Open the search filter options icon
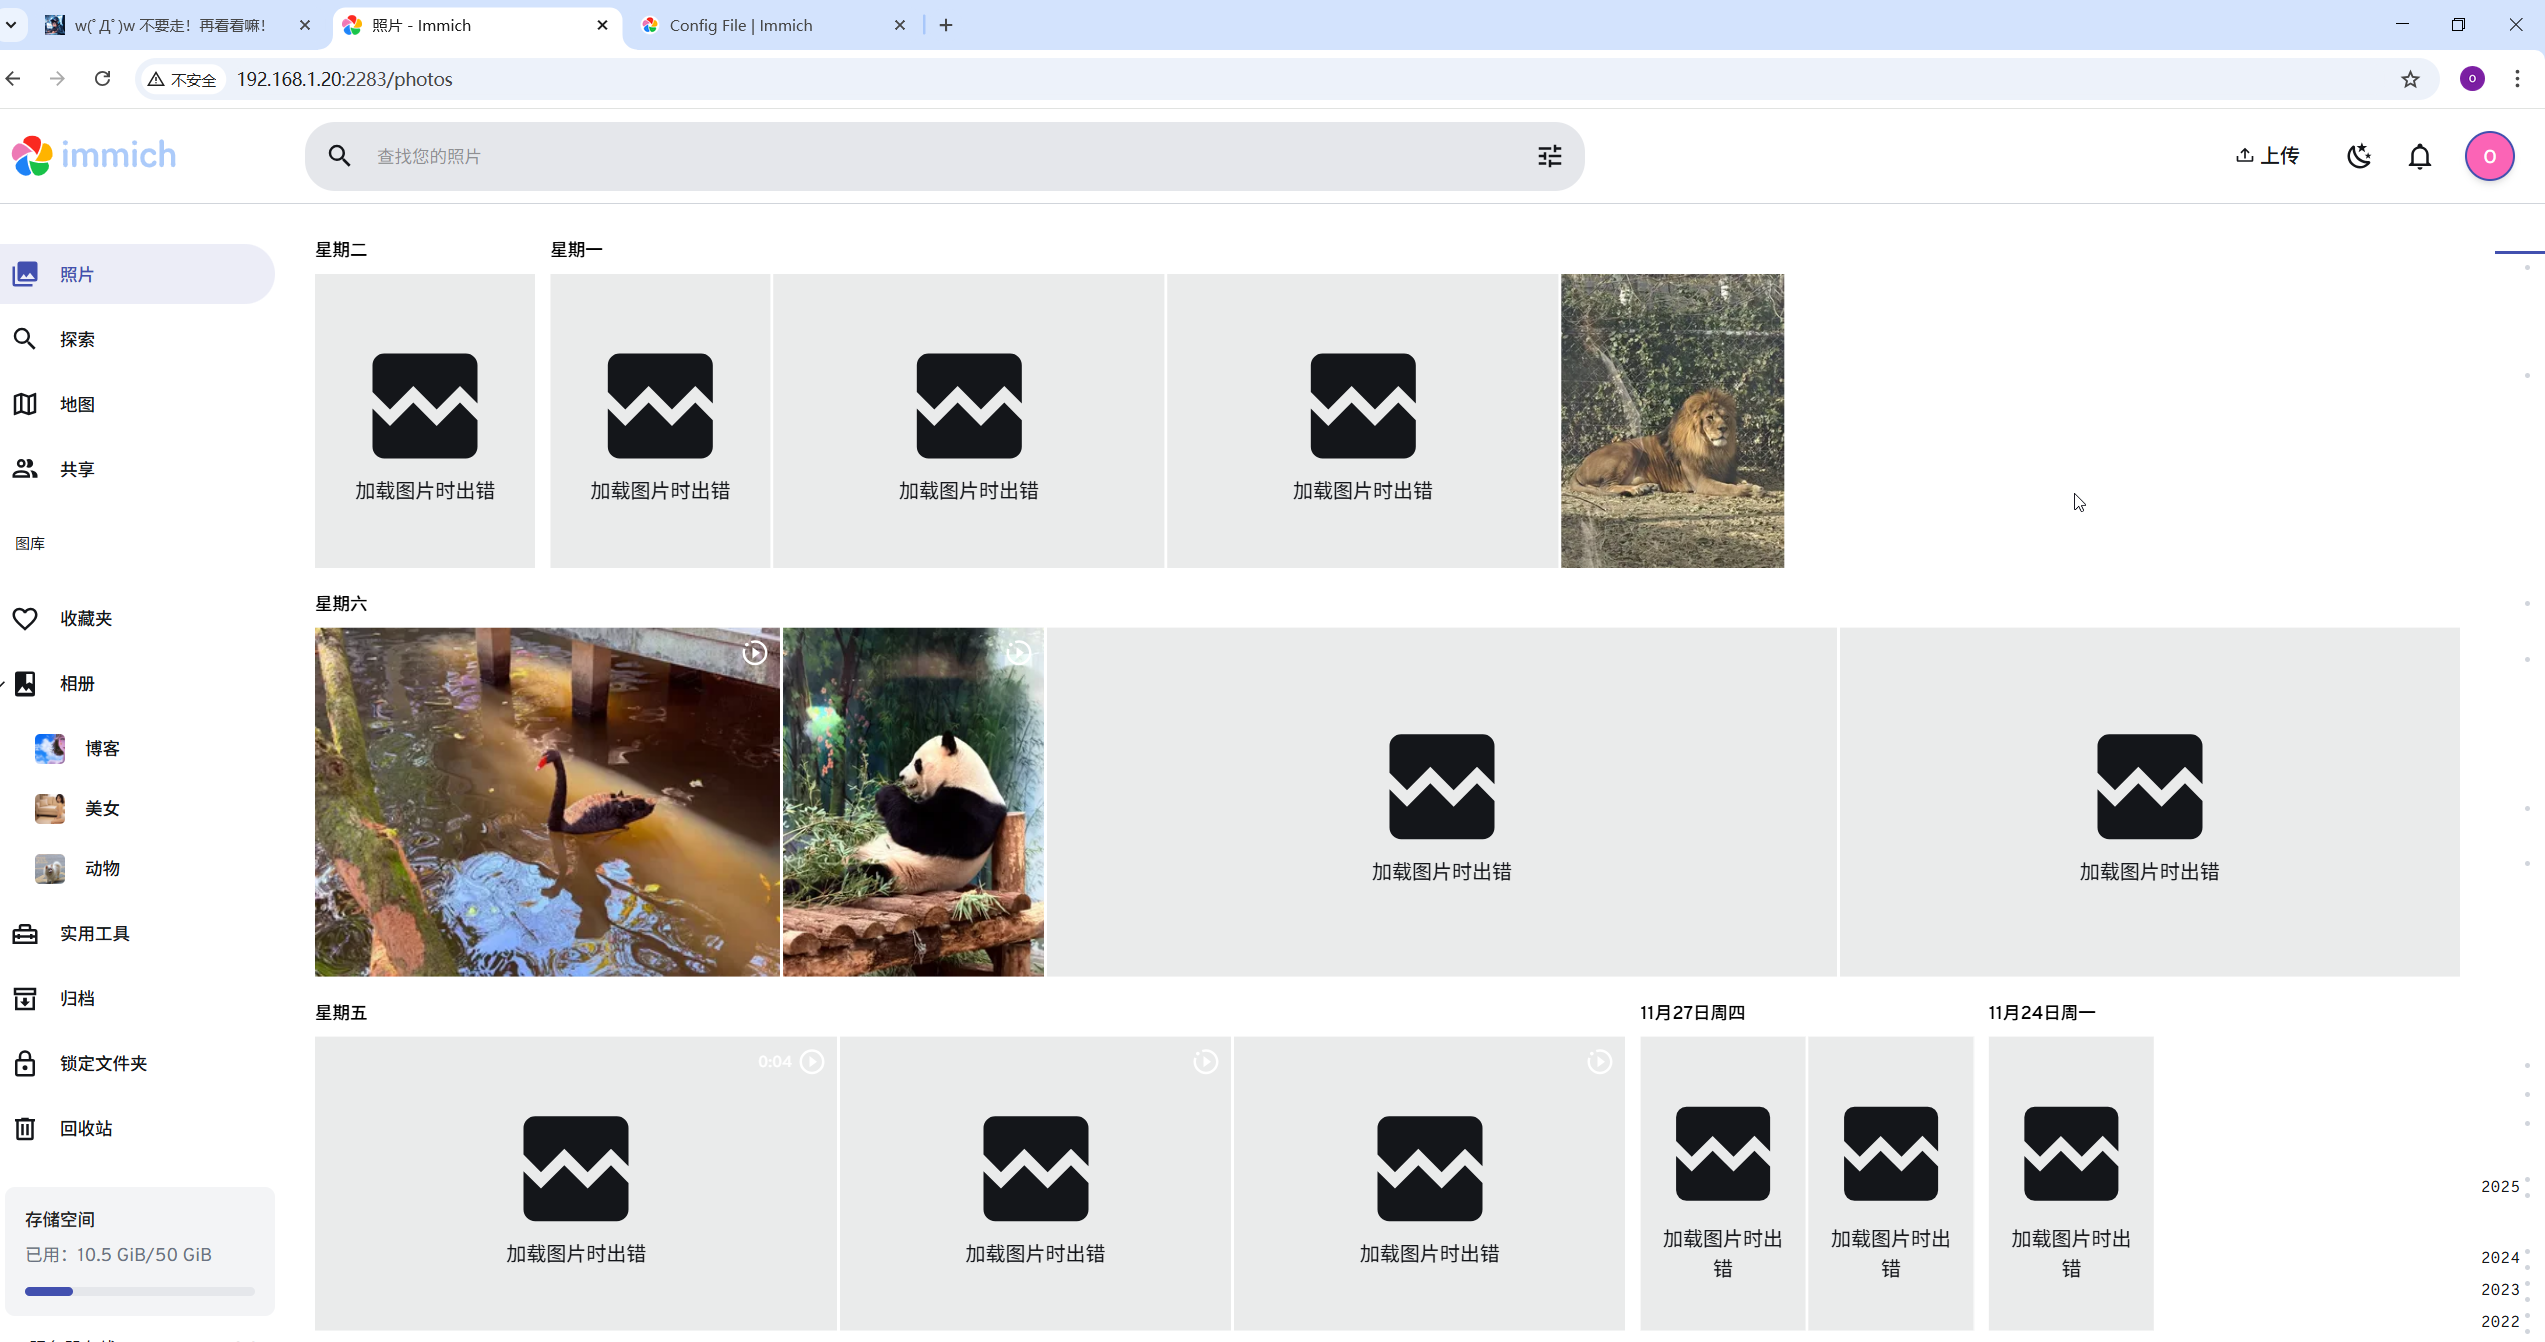The width and height of the screenshot is (2545, 1342). [1549, 156]
